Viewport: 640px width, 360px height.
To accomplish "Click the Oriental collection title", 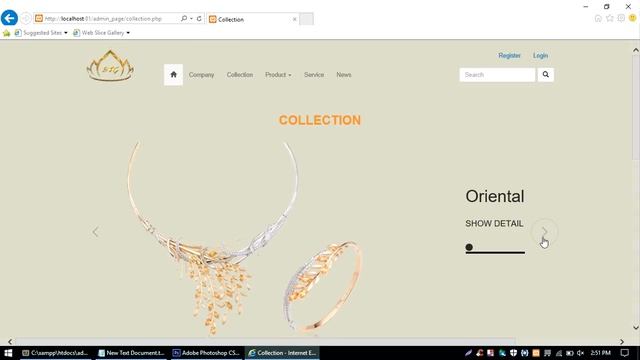I will pos(495,196).
